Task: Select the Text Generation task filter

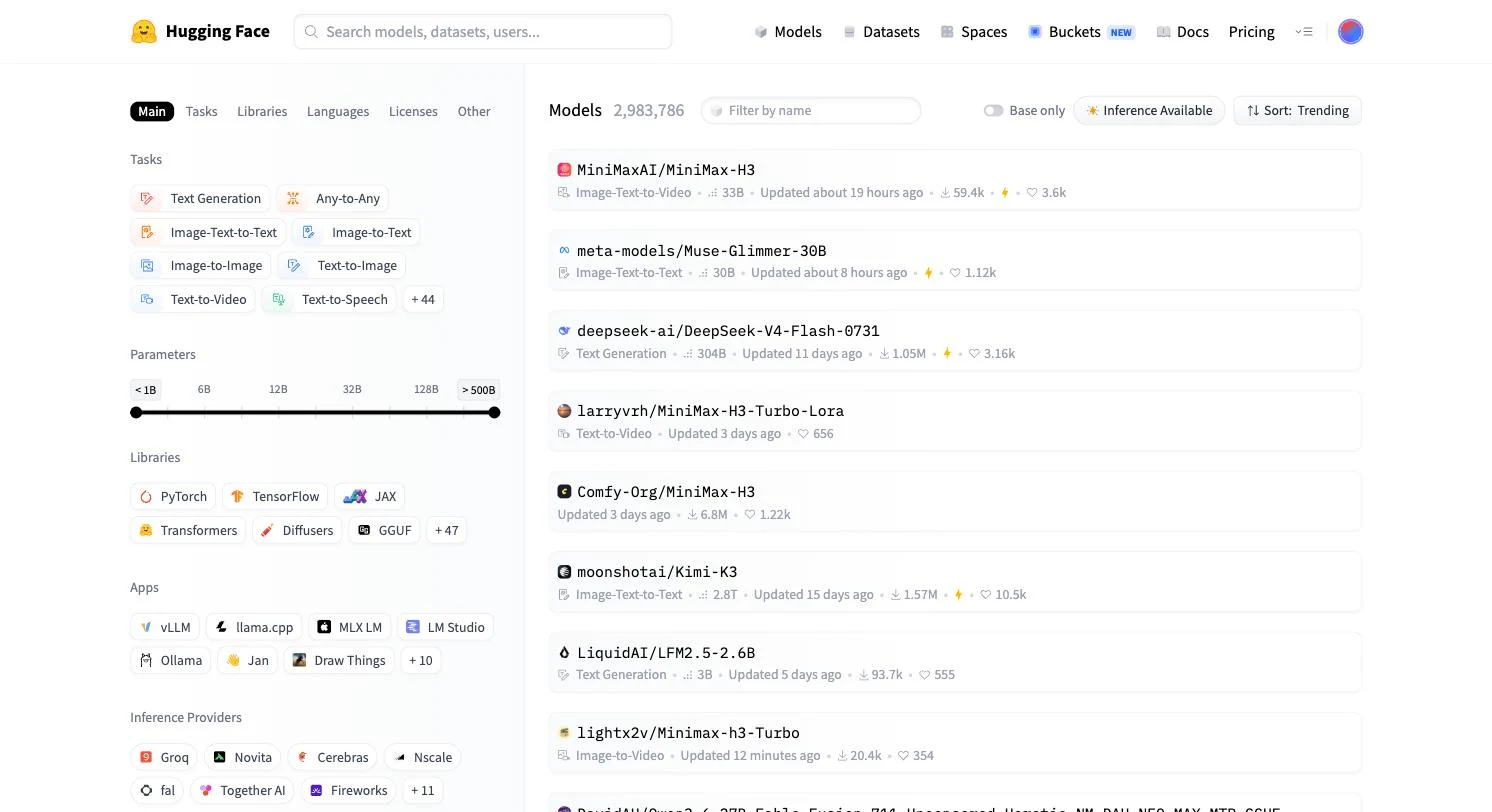Action: click(200, 198)
